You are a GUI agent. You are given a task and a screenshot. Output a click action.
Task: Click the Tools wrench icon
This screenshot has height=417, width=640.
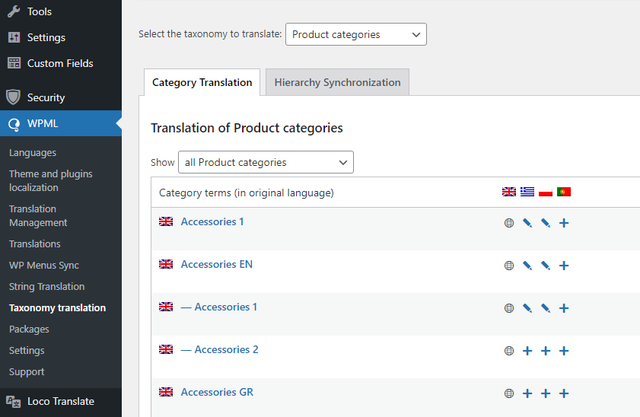point(13,11)
